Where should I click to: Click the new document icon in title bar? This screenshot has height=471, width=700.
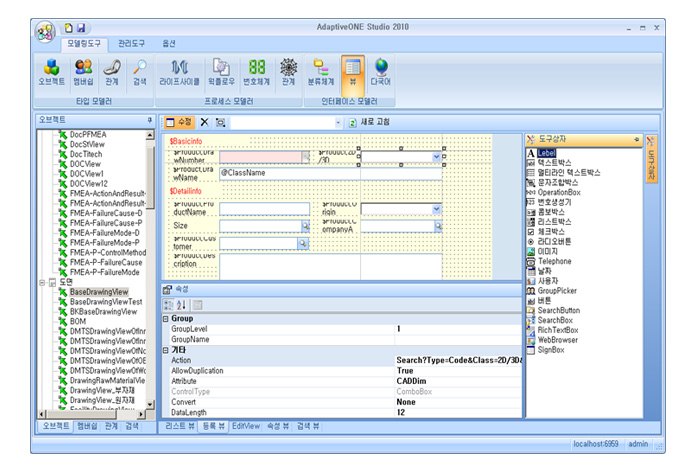pyautogui.click(x=68, y=28)
